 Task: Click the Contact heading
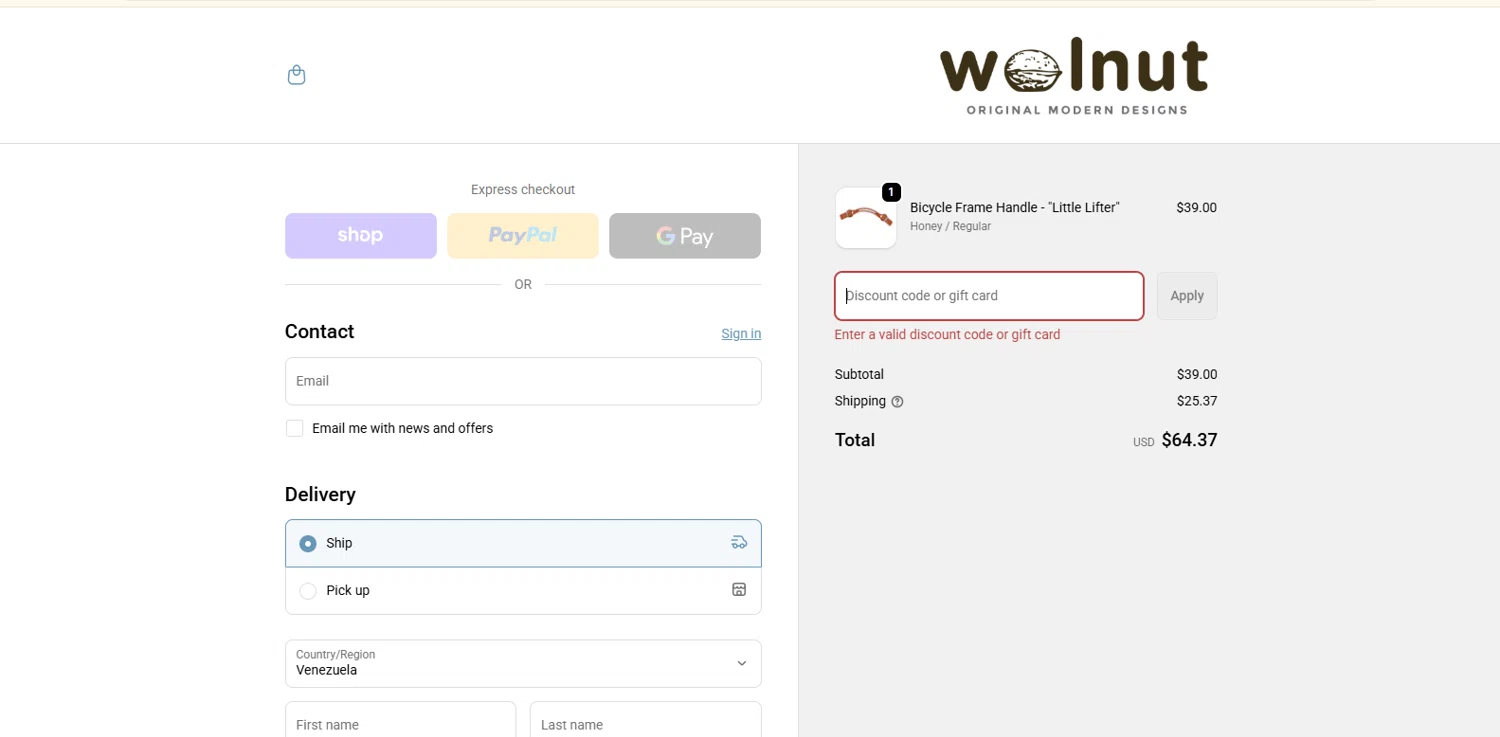click(319, 332)
